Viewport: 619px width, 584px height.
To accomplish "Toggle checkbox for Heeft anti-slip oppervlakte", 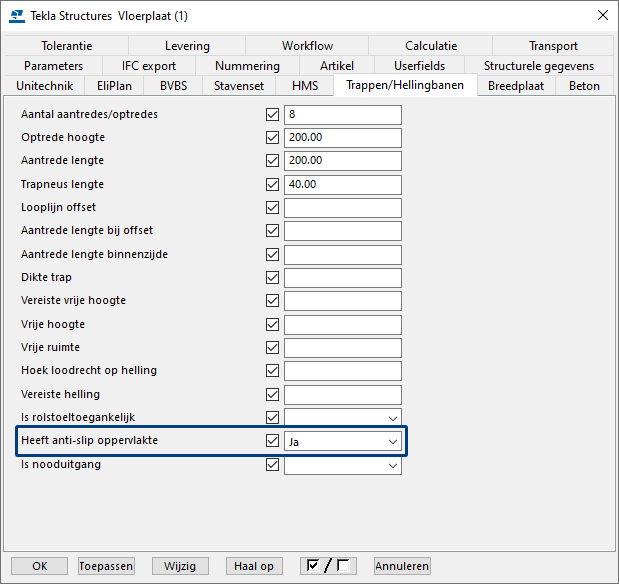I will pos(273,441).
